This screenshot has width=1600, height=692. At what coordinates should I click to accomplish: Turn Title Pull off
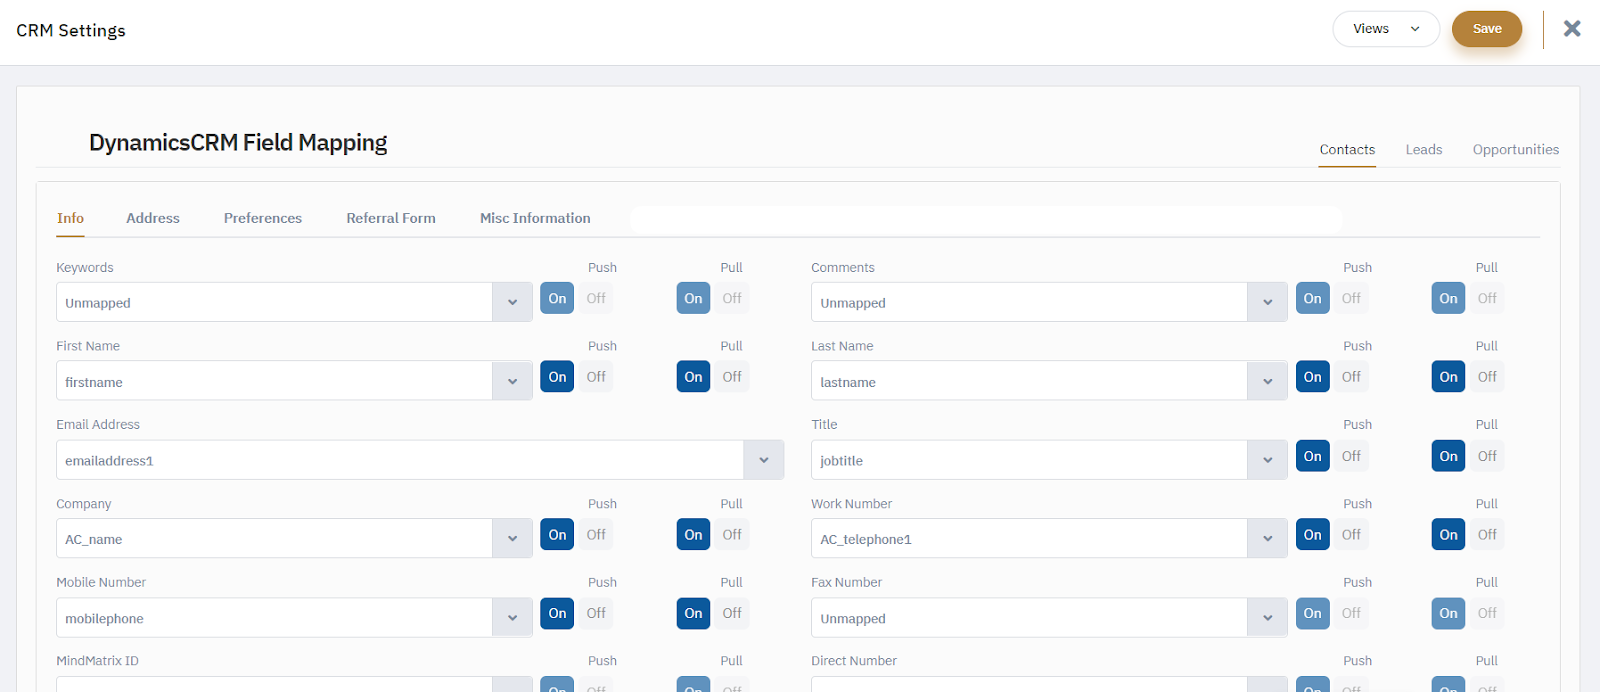pos(1487,456)
